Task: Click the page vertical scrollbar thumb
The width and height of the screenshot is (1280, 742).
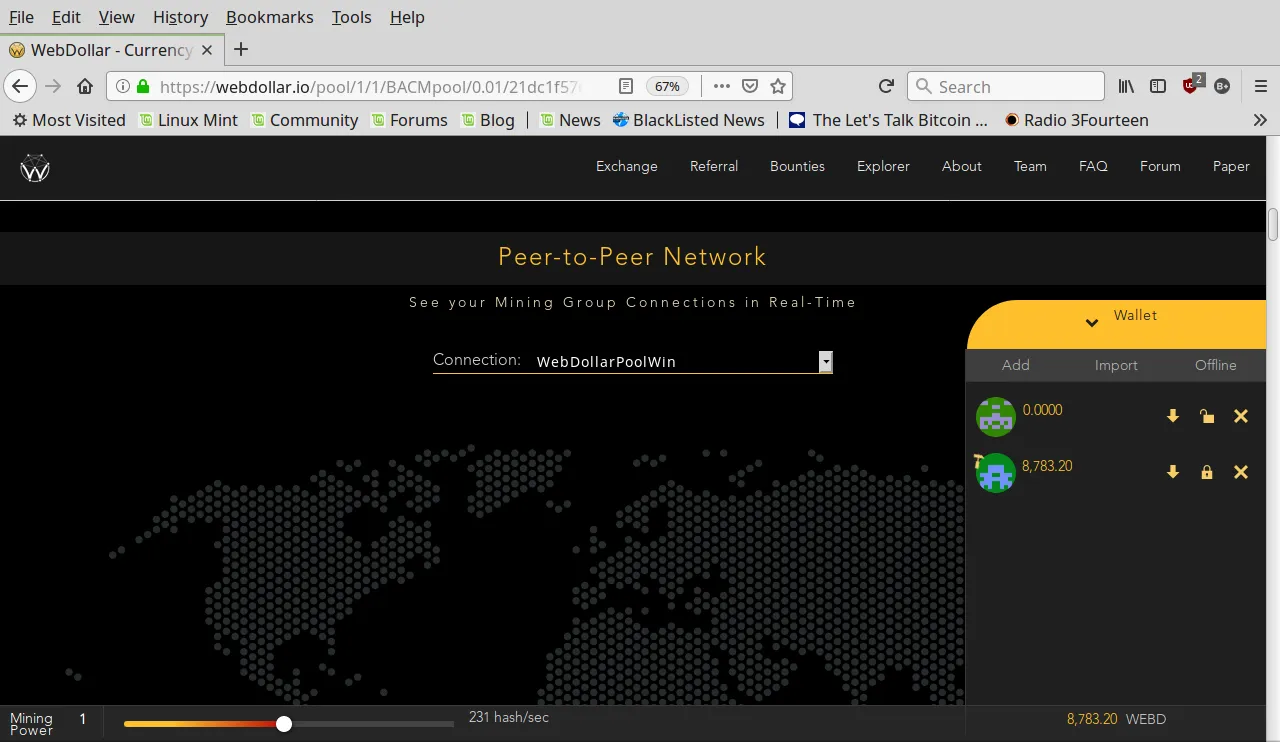Action: point(1273,224)
